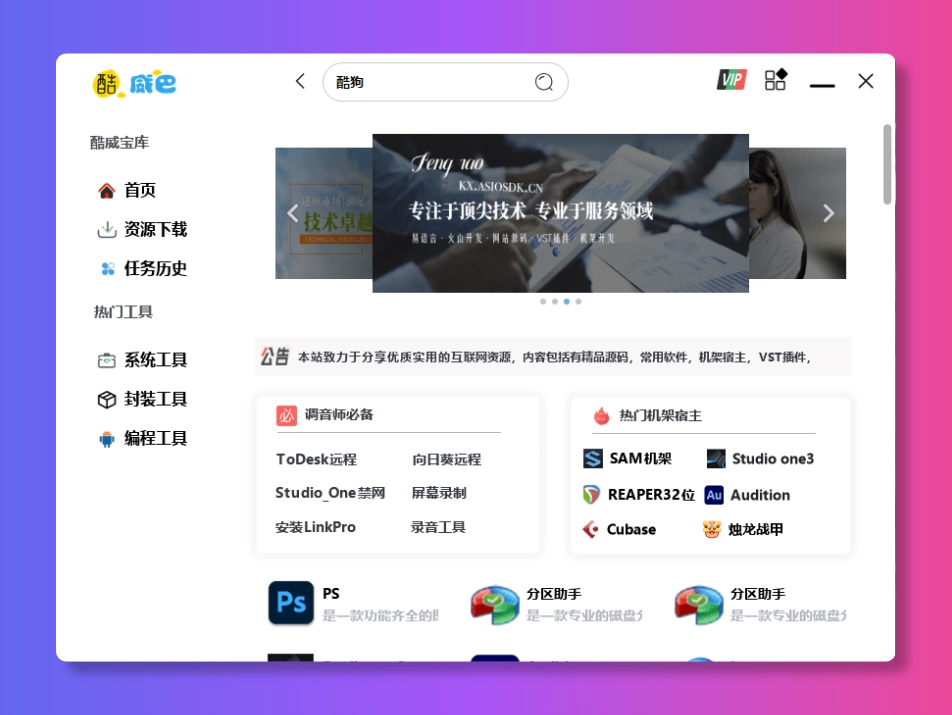Click the Audition label
The image size is (952, 715).
[x=760, y=495]
